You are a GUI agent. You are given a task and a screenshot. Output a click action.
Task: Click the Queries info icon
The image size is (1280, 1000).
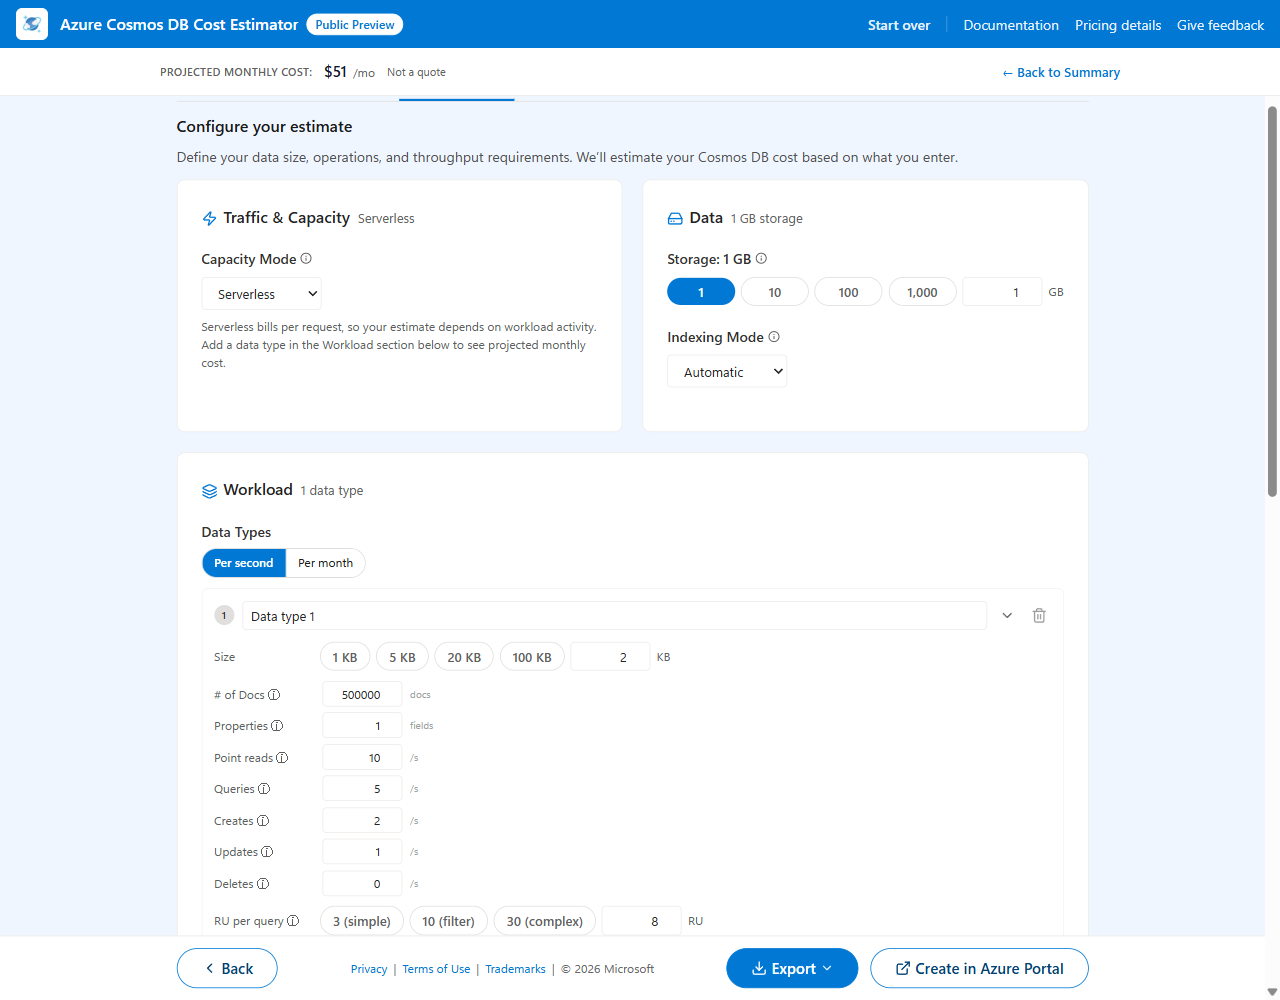pyautogui.click(x=264, y=789)
